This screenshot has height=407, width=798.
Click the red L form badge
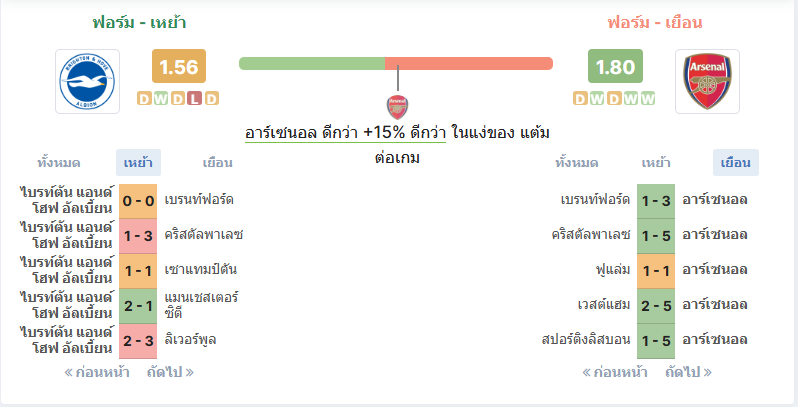tap(194, 98)
